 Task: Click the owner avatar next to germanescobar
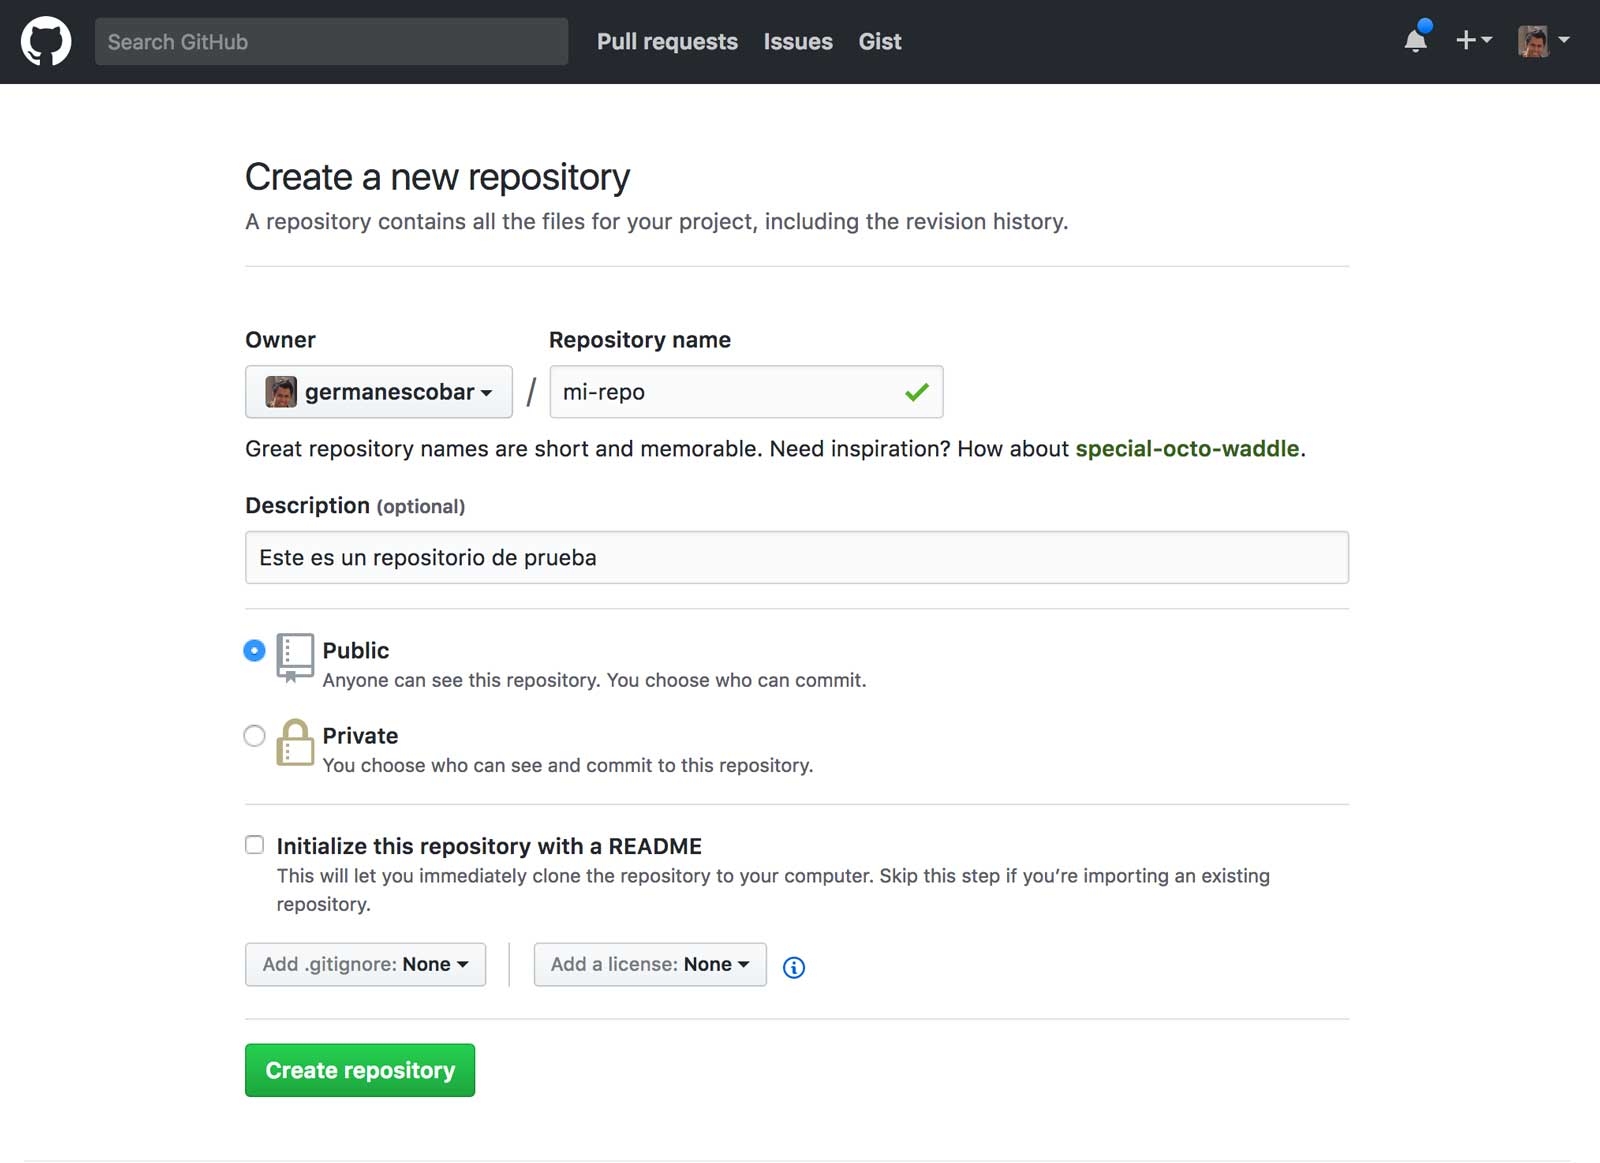click(x=281, y=392)
